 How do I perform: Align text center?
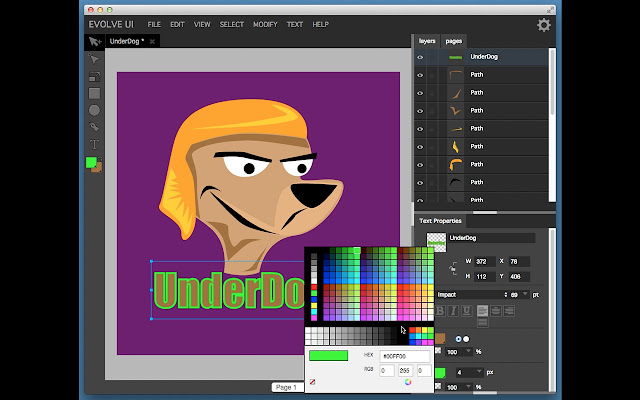(x=496, y=311)
